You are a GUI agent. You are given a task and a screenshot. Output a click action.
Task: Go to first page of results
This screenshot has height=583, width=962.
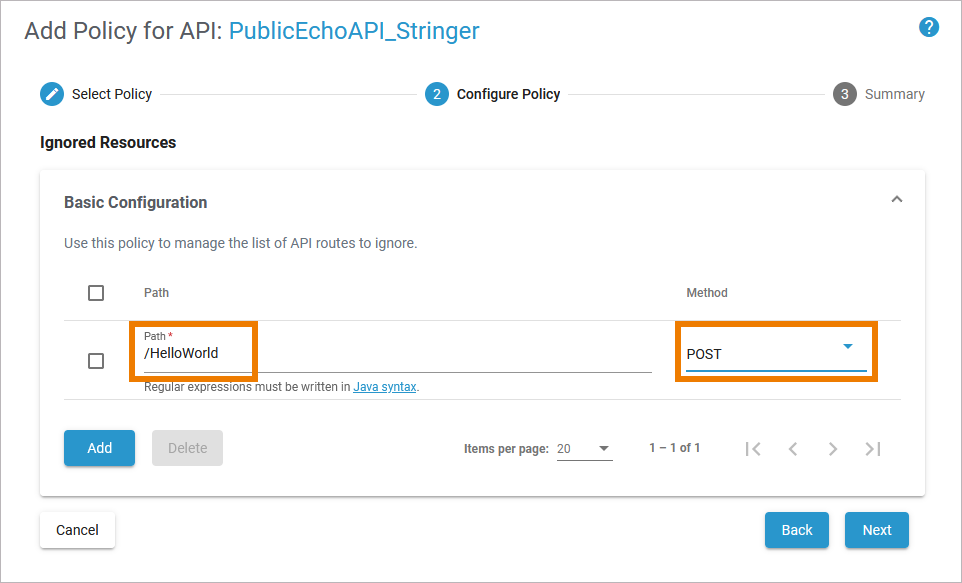coord(753,449)
